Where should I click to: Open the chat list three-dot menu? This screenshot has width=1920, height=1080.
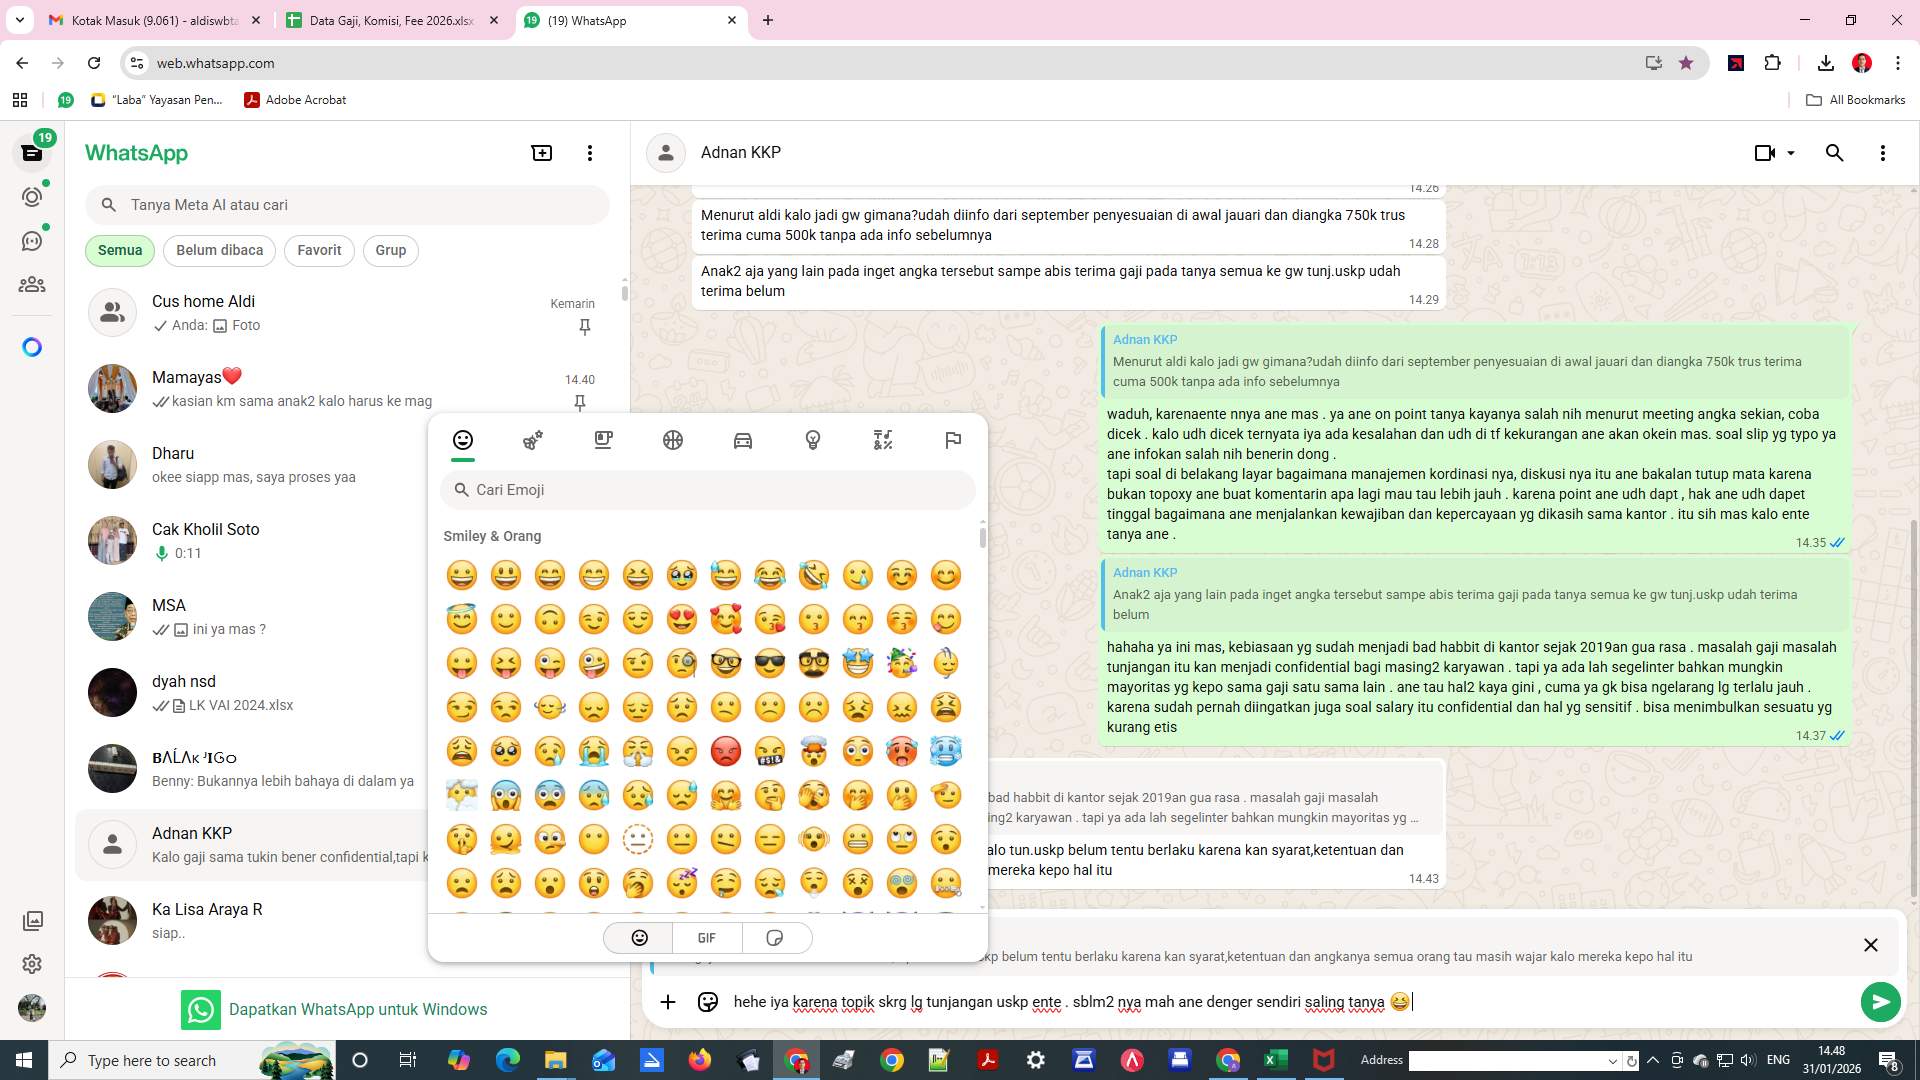590,153
